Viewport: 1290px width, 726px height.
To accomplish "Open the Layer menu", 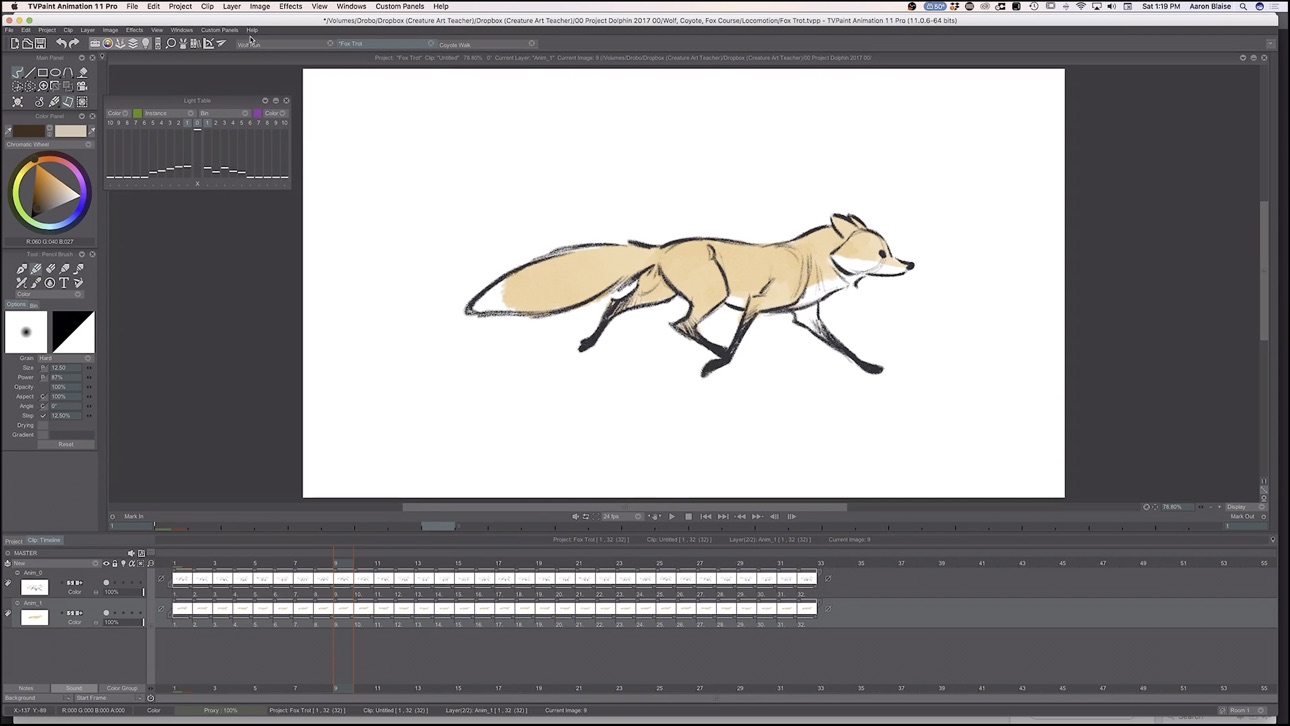I will 231,6.
